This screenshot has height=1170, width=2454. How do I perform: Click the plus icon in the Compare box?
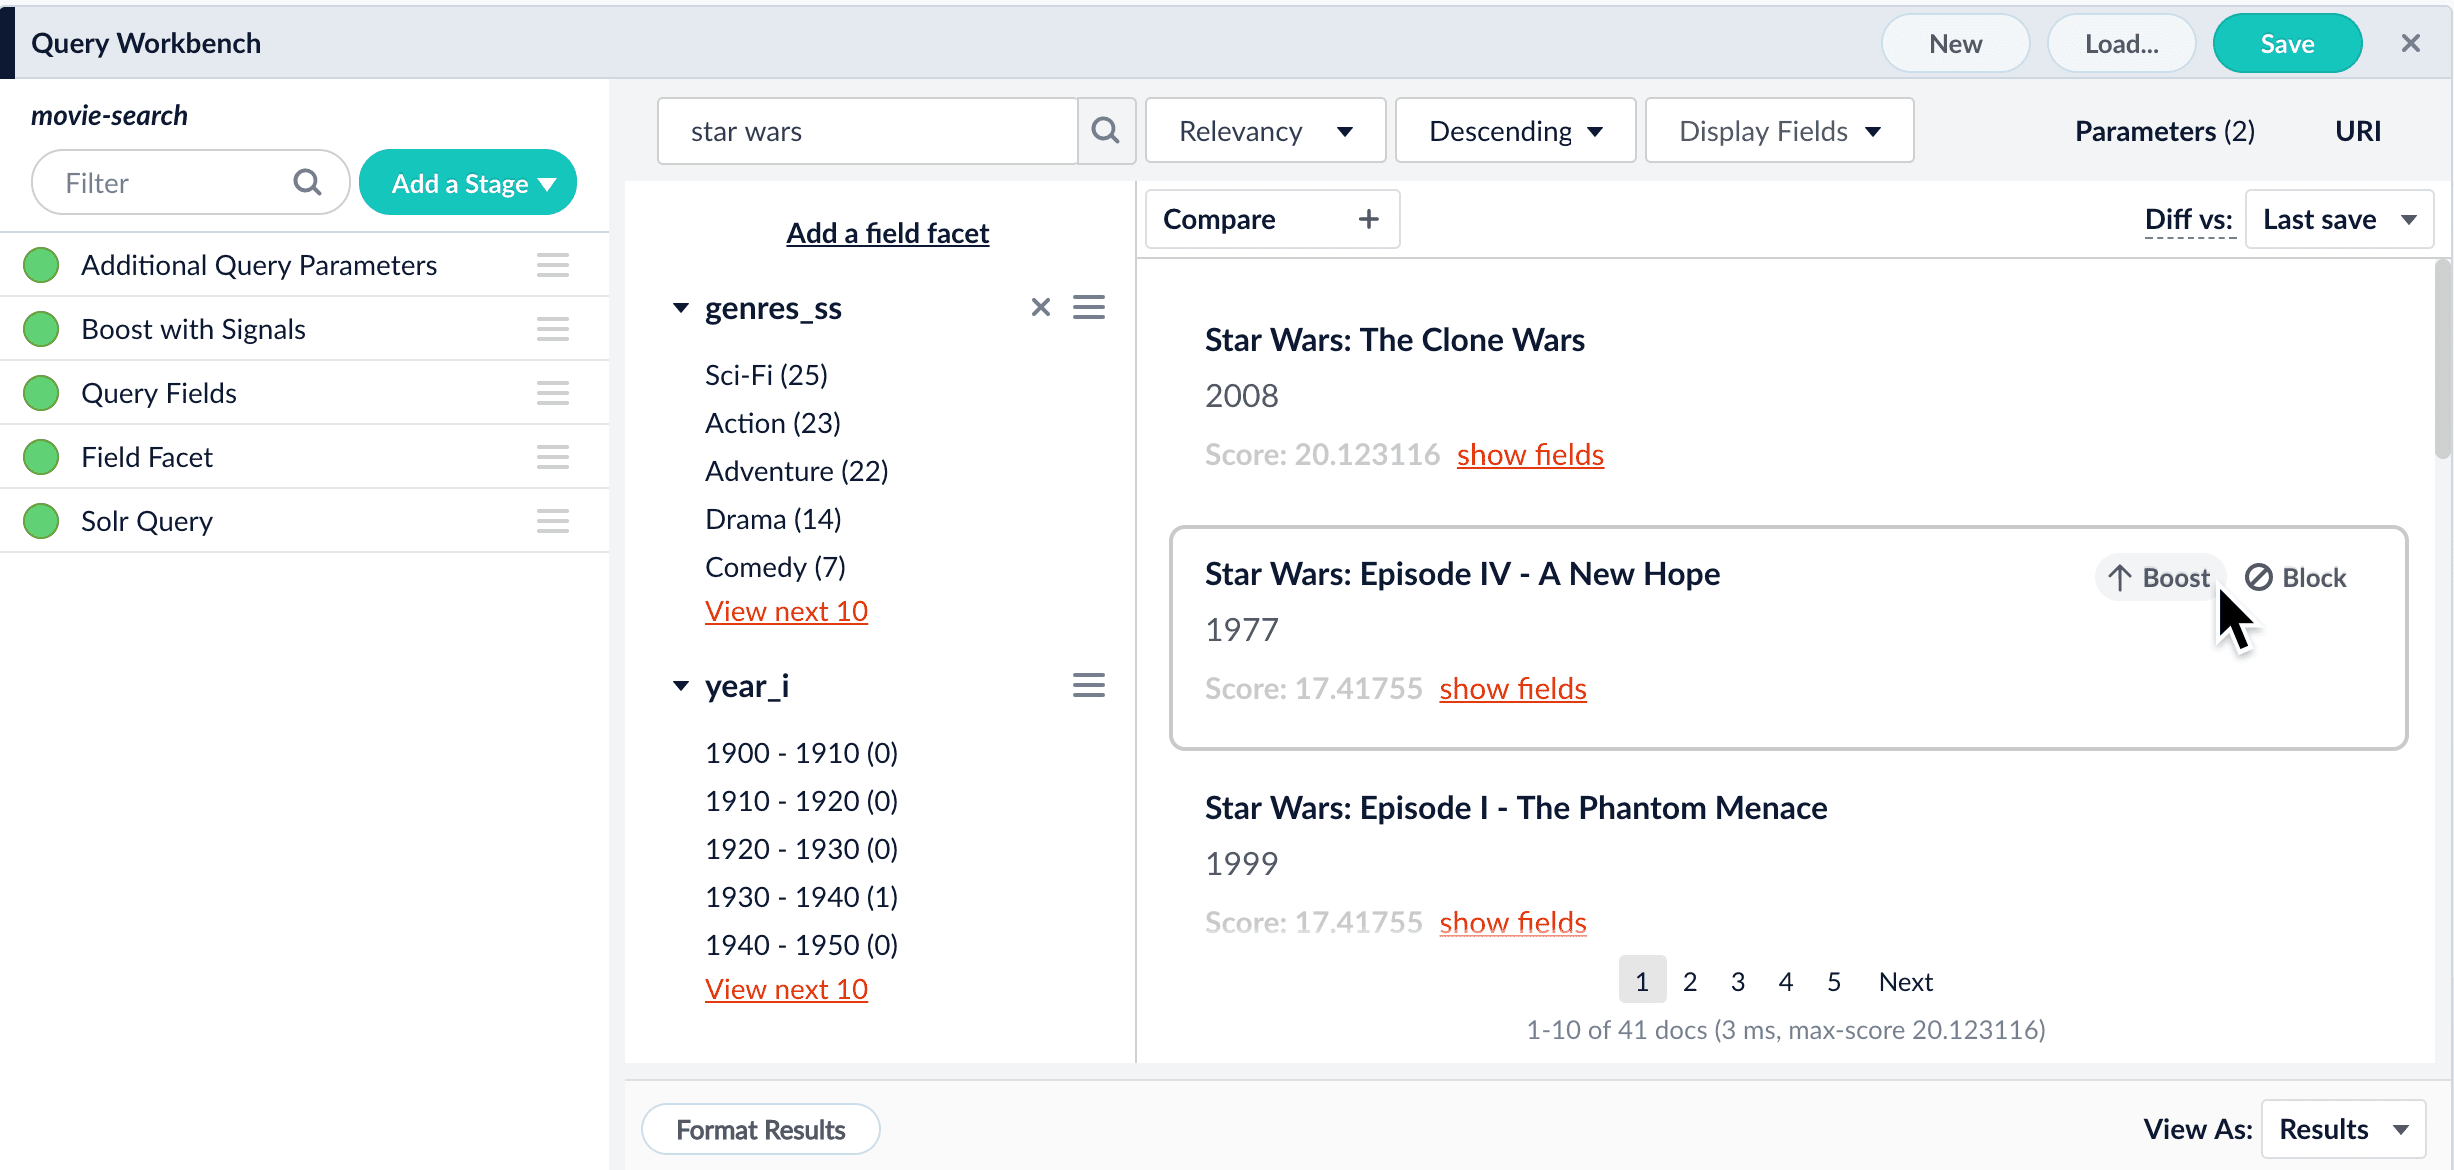(1368, 219)
